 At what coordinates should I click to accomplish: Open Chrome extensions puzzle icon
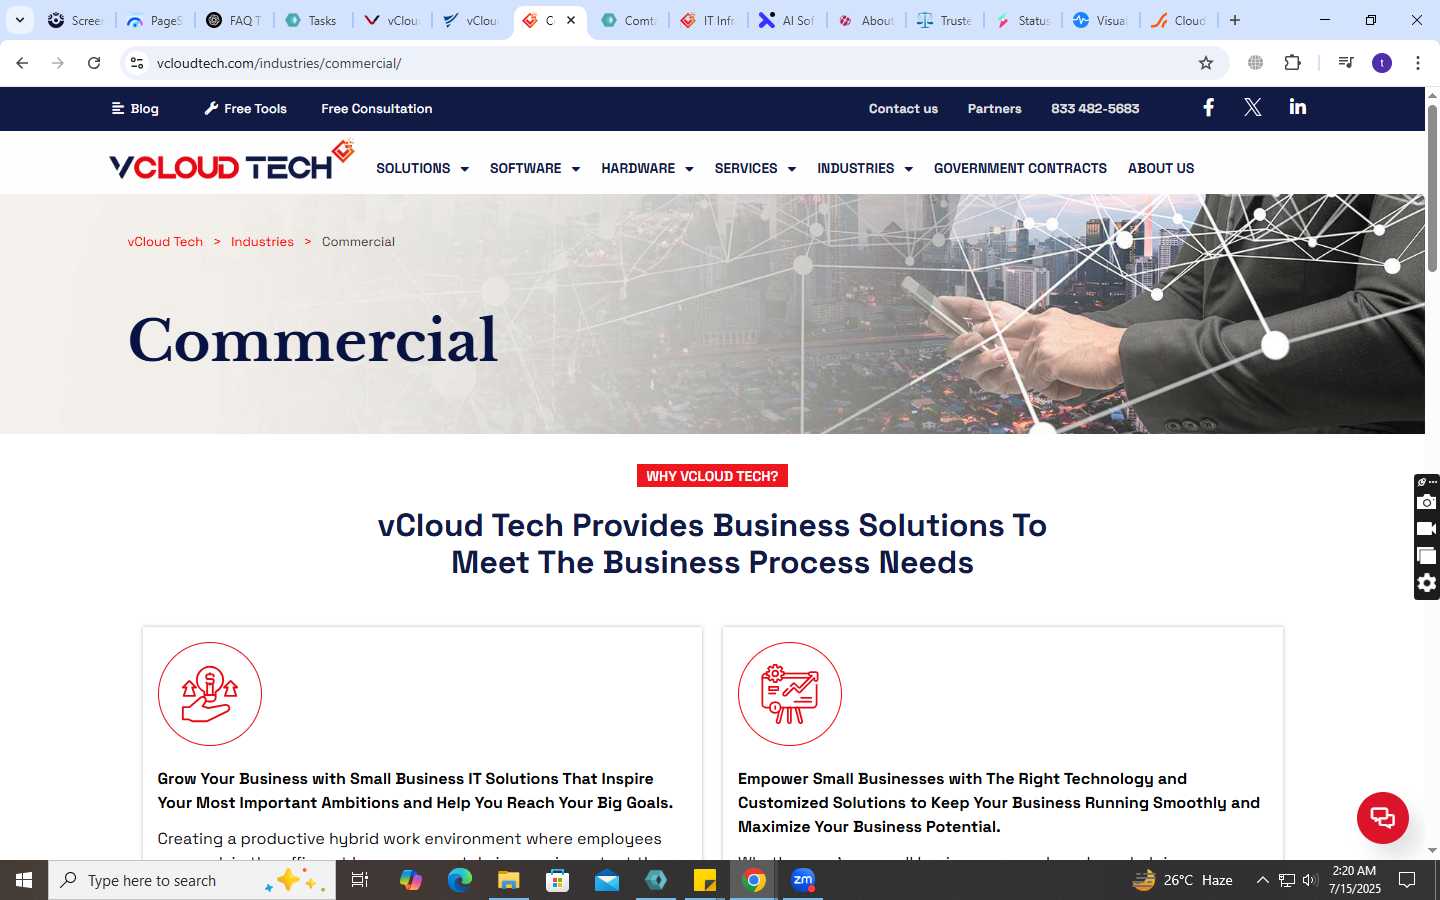pyautogui.click(x=1292, y=63)
